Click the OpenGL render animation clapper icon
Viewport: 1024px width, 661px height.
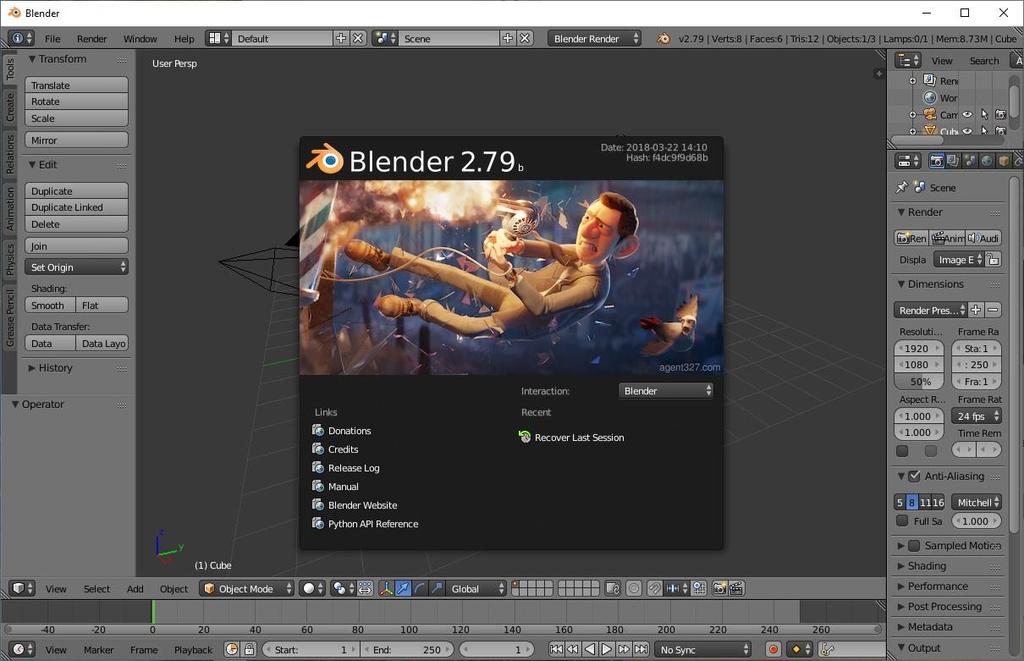click(x=736, y=588)
